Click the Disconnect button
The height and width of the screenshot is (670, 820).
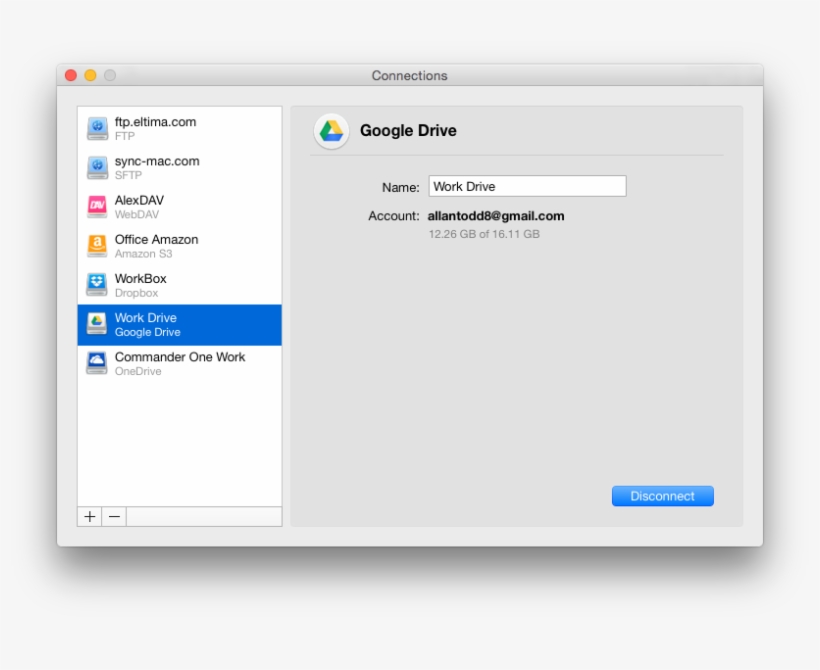[x=662, y=495]
